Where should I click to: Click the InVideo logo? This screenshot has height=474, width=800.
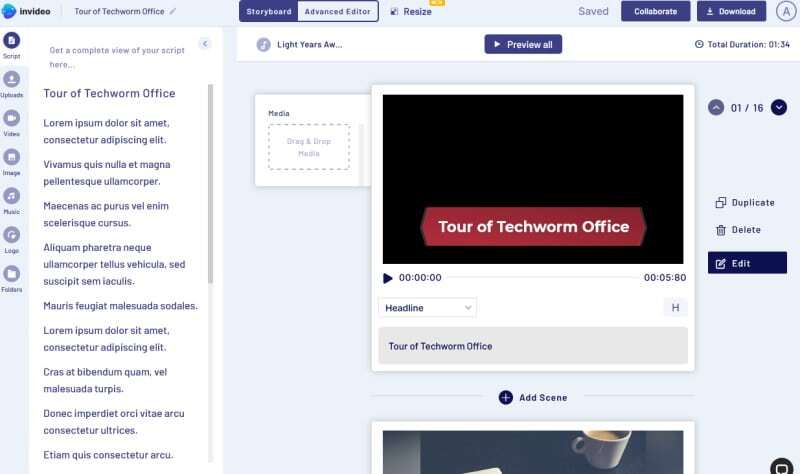point(26,11)
